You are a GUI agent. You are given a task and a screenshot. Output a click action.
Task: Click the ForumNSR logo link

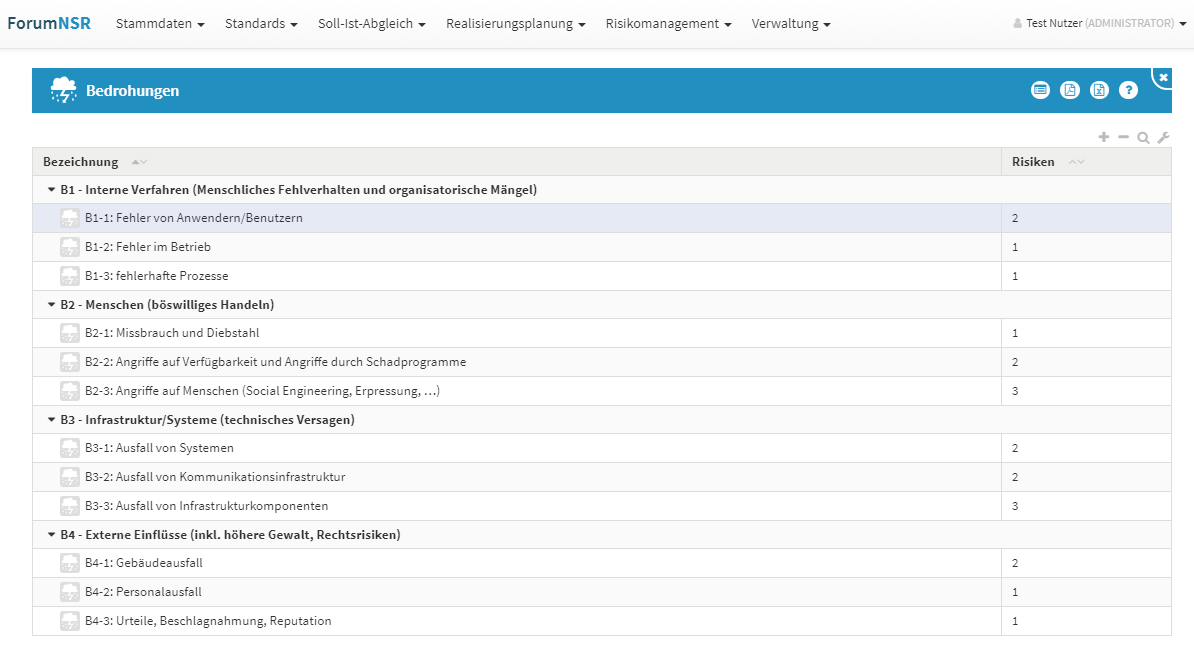(x=49, y=23)
